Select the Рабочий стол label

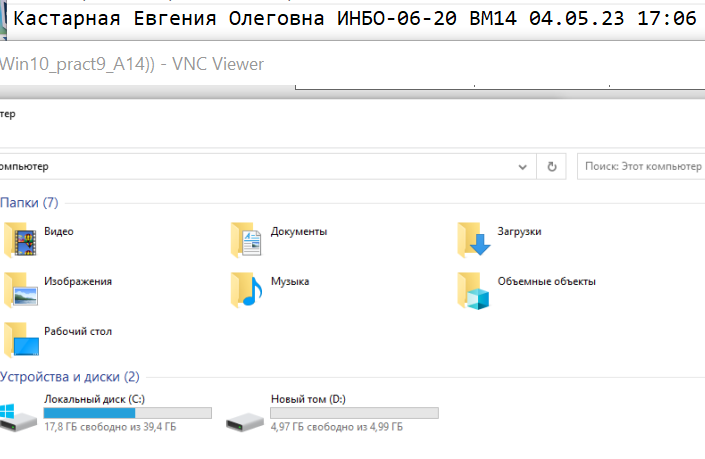pos(78,331)
